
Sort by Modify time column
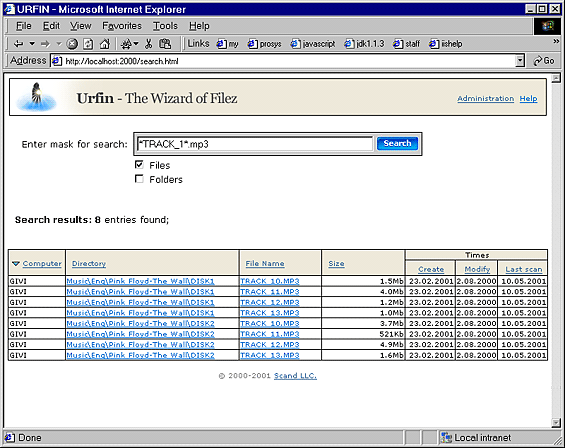tap(477, 269)
